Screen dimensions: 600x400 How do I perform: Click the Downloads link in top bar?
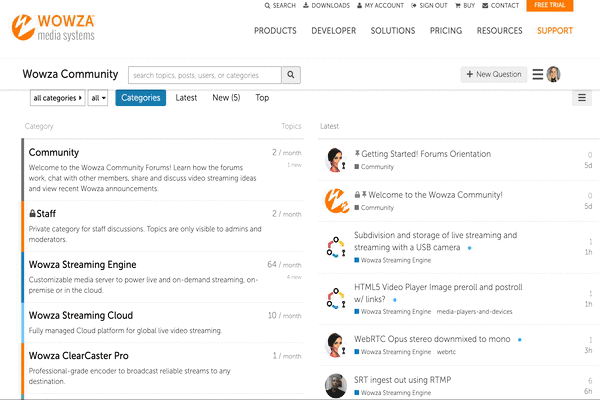coord(326,6)
